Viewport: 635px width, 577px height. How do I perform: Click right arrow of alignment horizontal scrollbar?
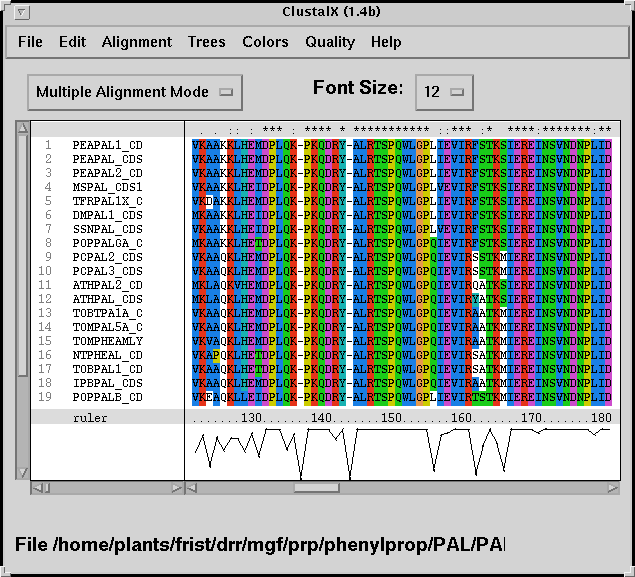(x=613, y=488)
